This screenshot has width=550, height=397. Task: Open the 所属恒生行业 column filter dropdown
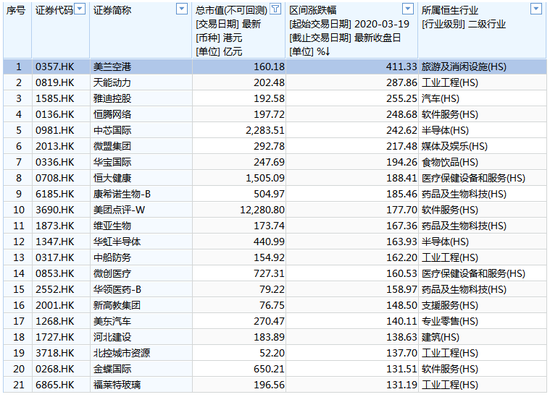(536, 9)
